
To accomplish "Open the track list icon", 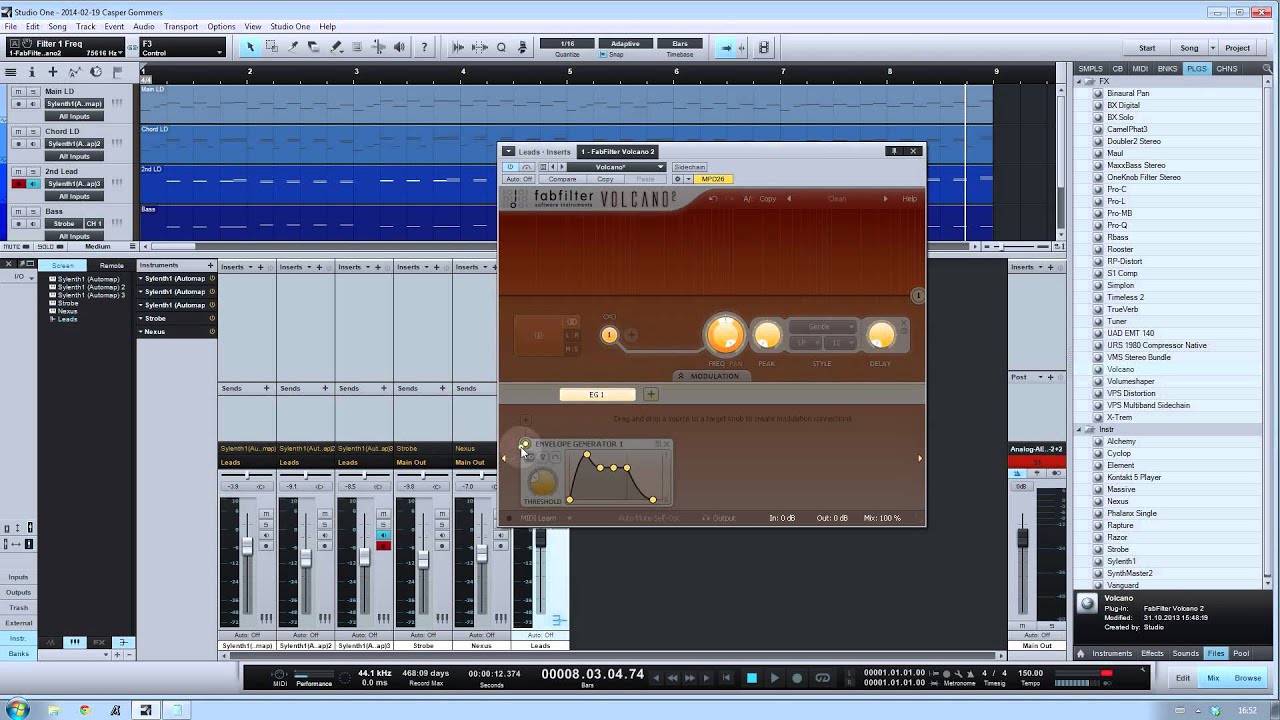I will (x=10, y=72).
